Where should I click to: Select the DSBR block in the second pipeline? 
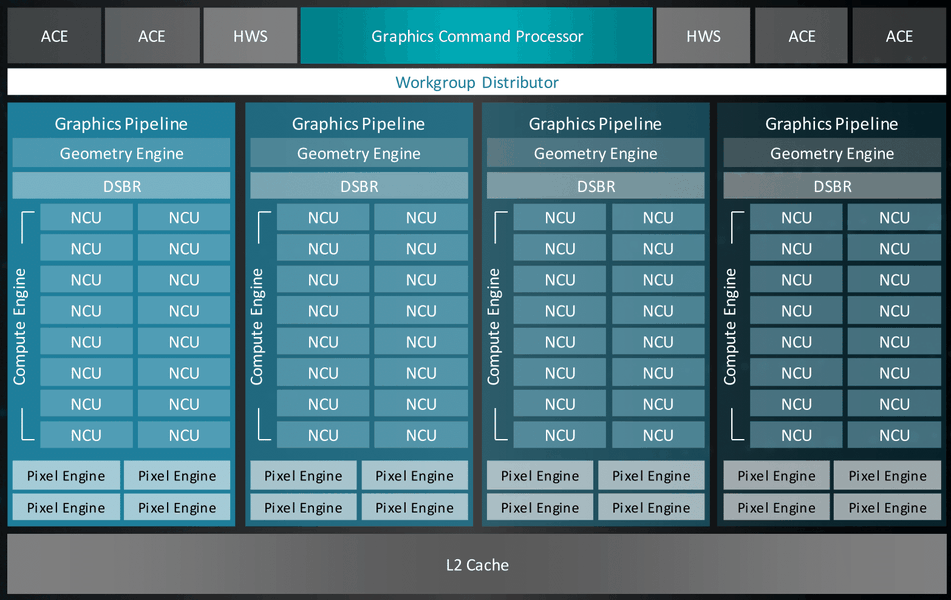pyautogui.click(x=358, y=186)
